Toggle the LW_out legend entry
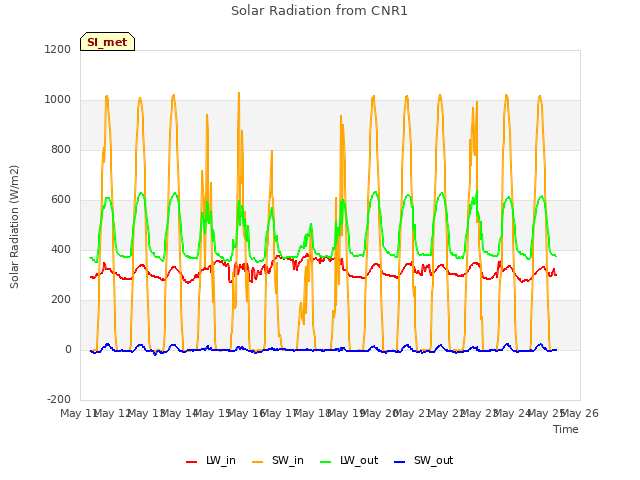The image size is (640, 480). tap(349, 460)
